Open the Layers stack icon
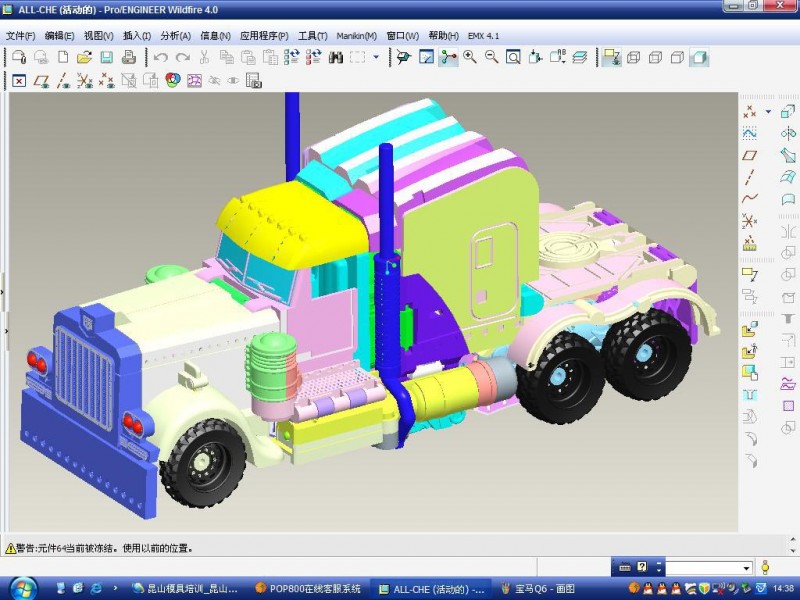Viewport: 800px width, 600px height. pyautogui.click(x=580, y=57)
